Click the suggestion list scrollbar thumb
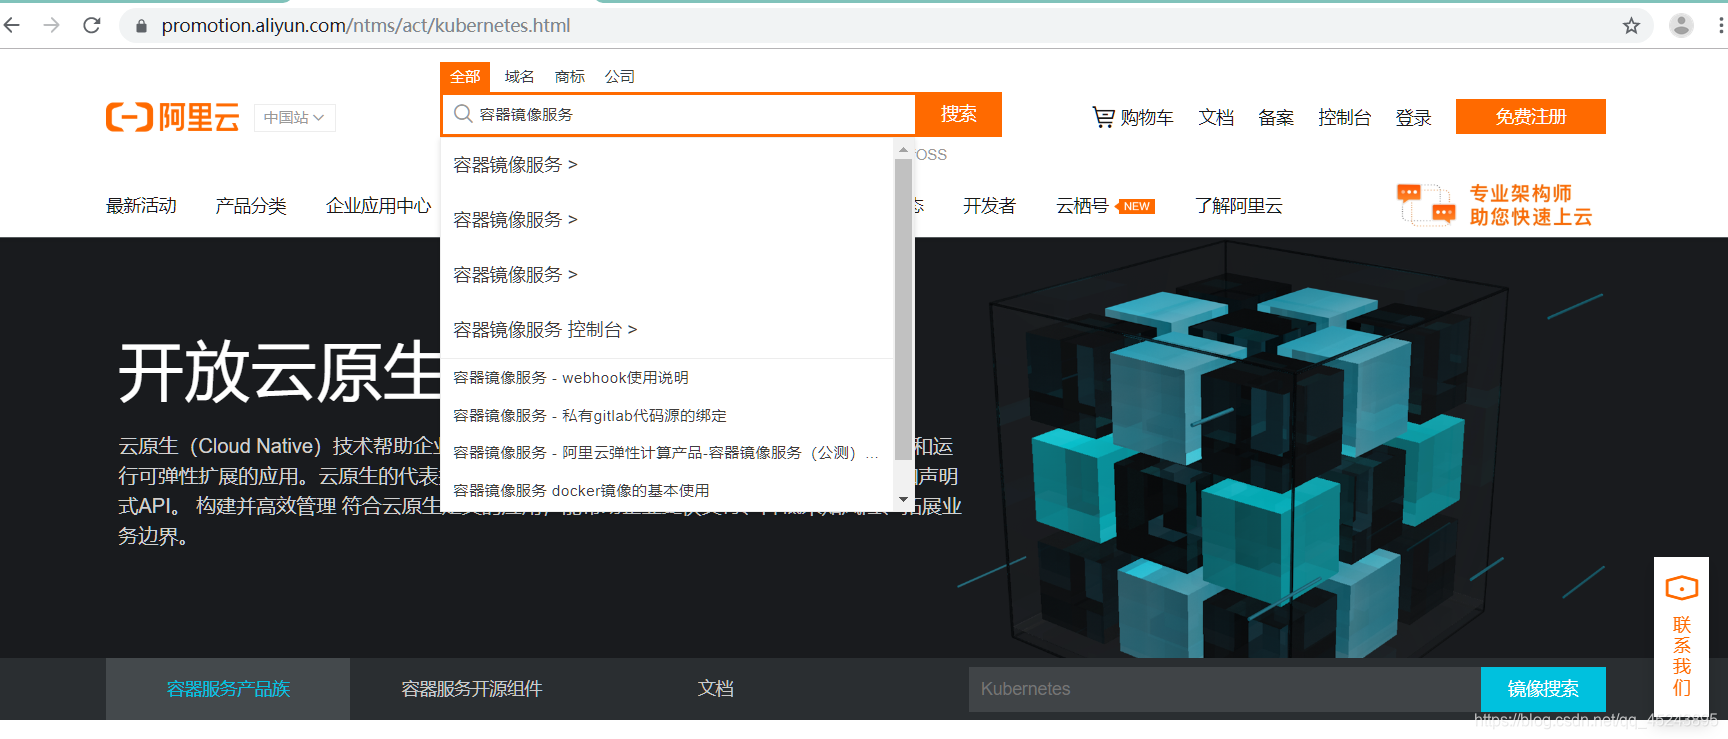 pos(903,309)
